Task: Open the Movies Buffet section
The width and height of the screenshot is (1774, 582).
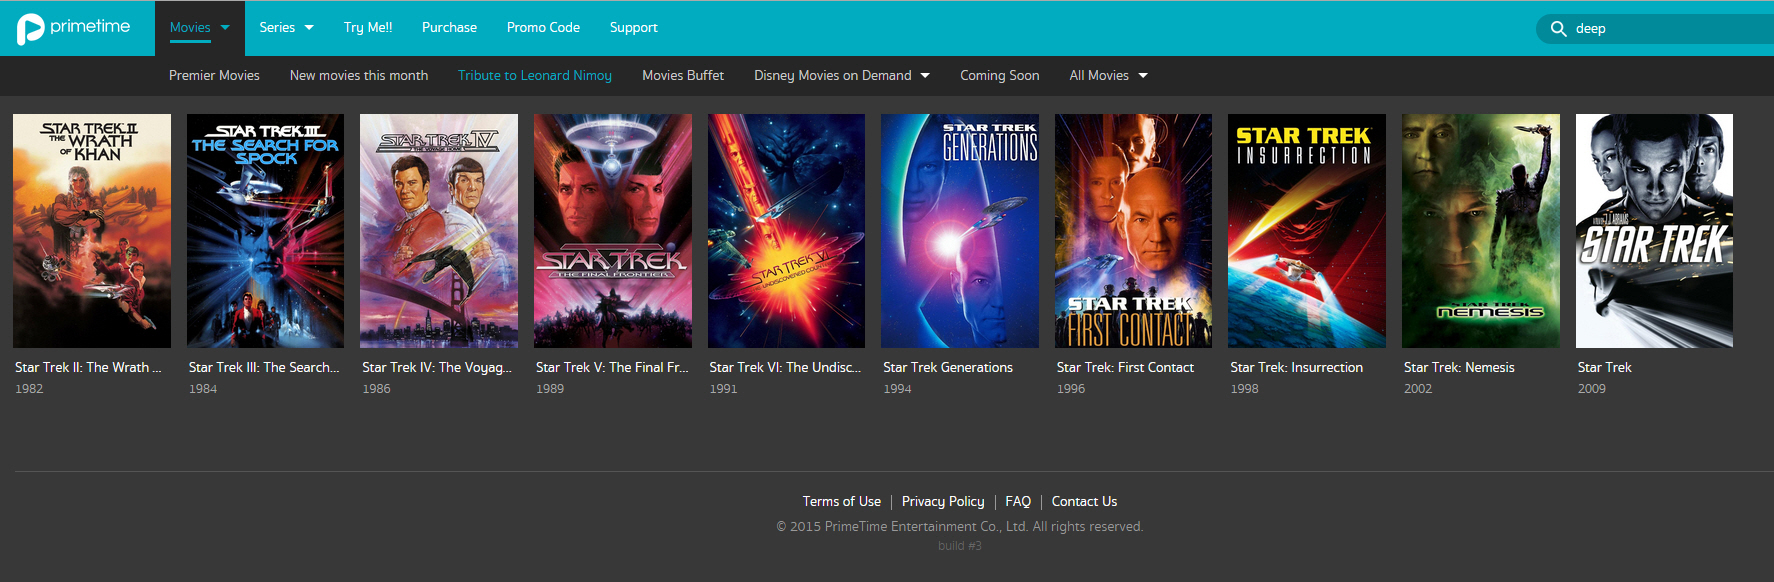Action: pos(683,76)
